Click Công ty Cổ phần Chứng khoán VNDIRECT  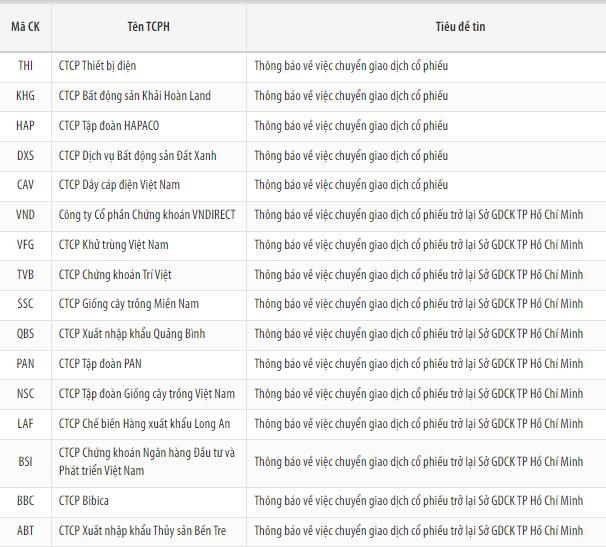[x=147, y=215]
